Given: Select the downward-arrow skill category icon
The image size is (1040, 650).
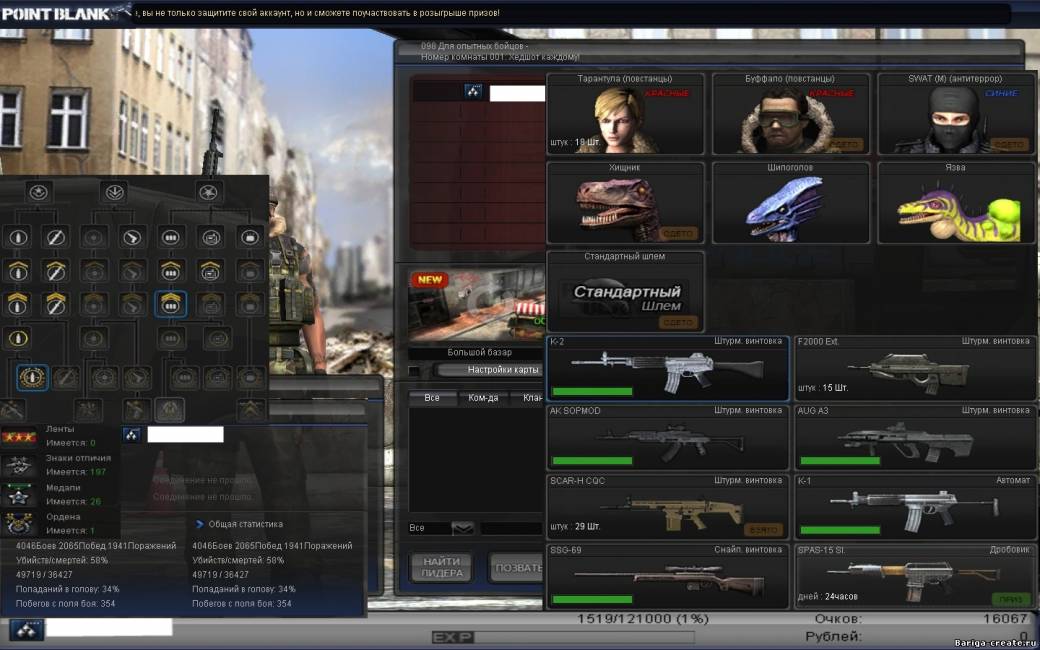Looking at the screenshot, I should click(113, 192).
